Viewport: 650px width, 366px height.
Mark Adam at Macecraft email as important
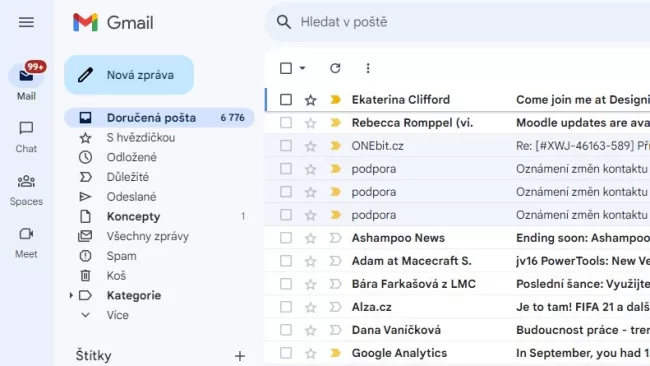tap(335, 261)
